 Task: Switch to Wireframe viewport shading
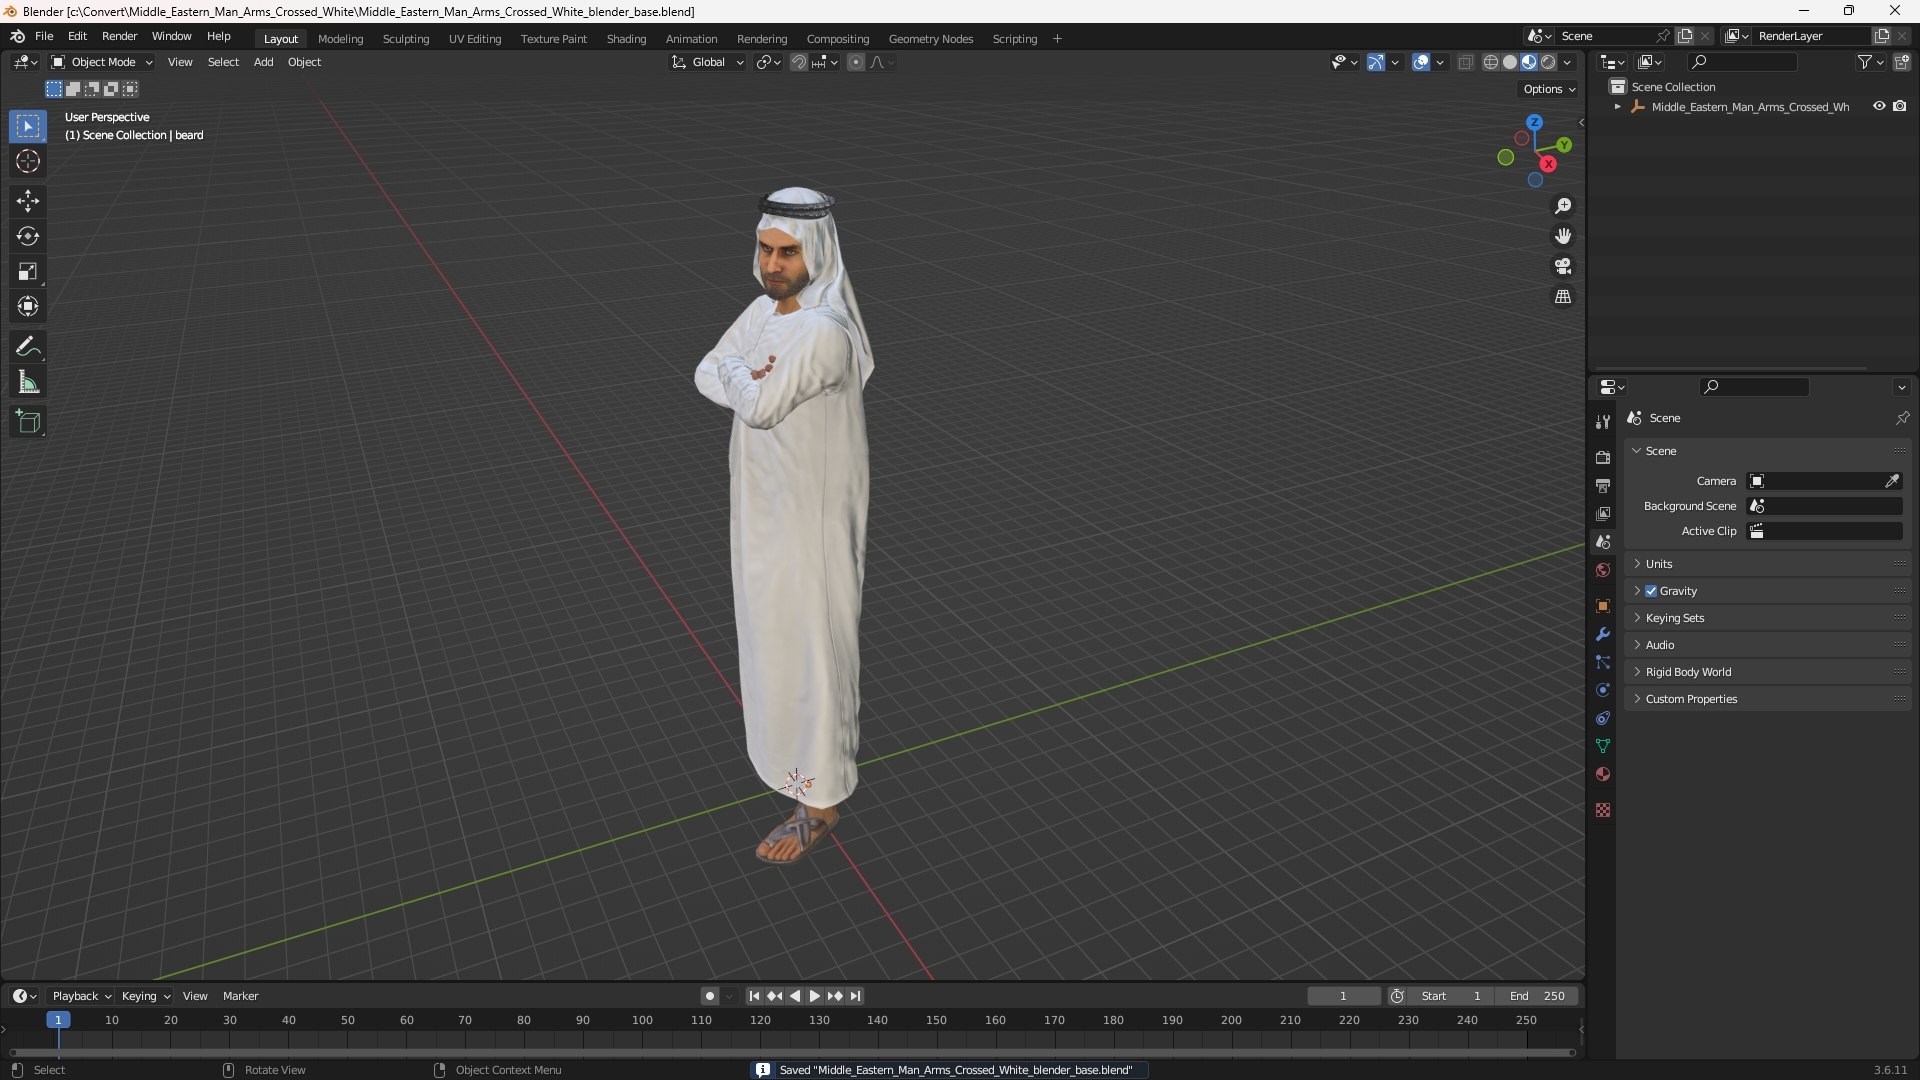1491,62
